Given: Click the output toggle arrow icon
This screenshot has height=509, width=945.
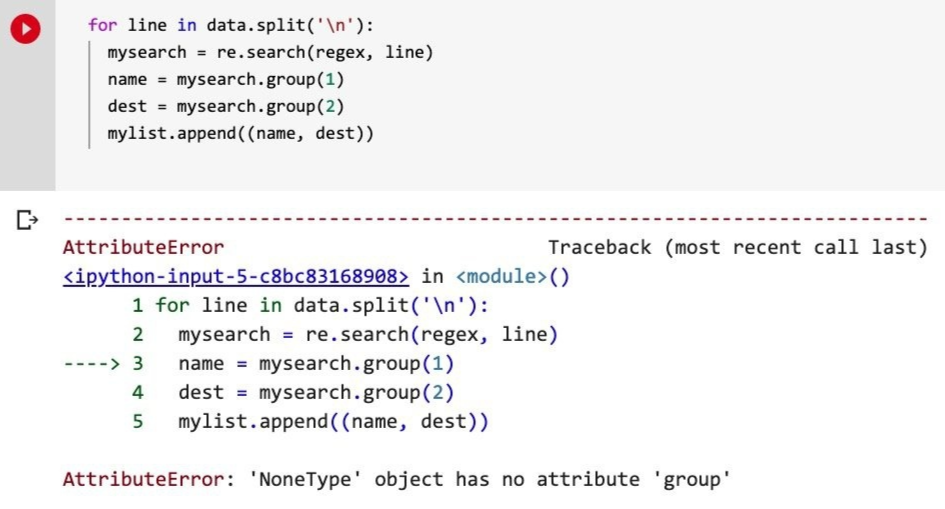Looking at the screenshot, I should (27, 220).
